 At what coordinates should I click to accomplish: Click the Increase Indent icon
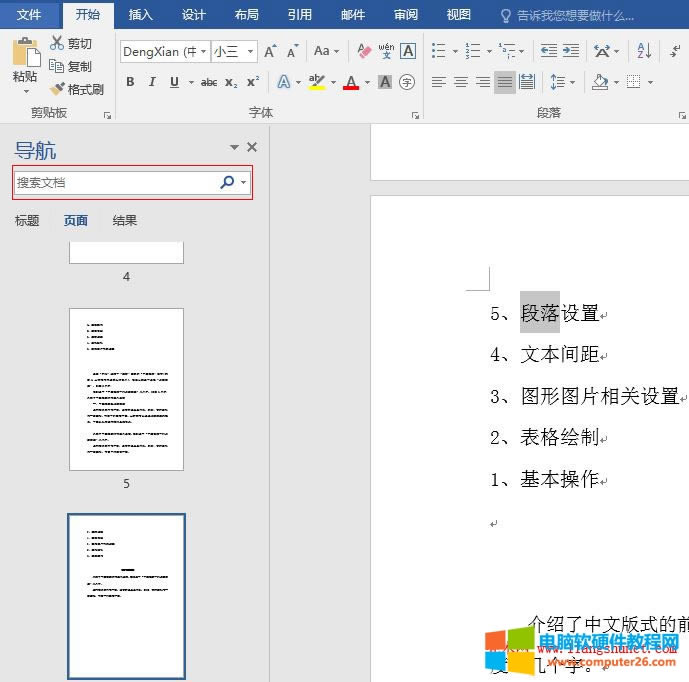(x=571, y=51)
